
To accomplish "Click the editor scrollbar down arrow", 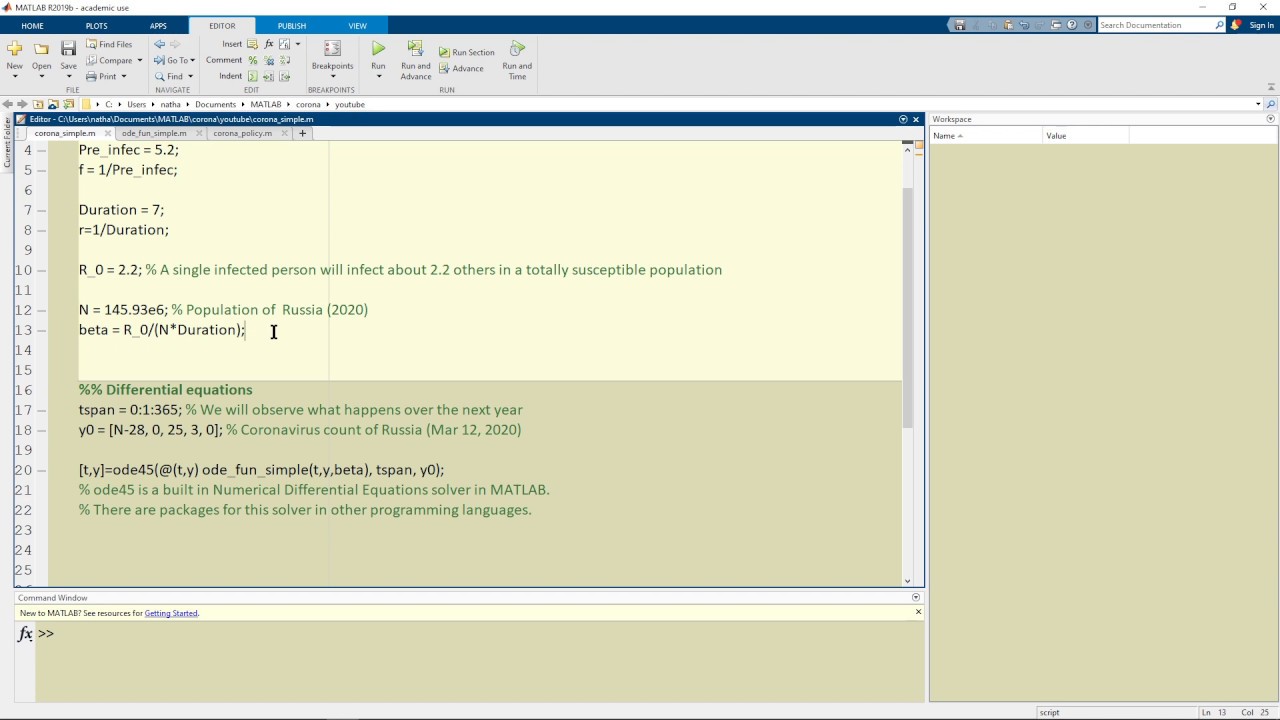I will click(x=907, y=581).
